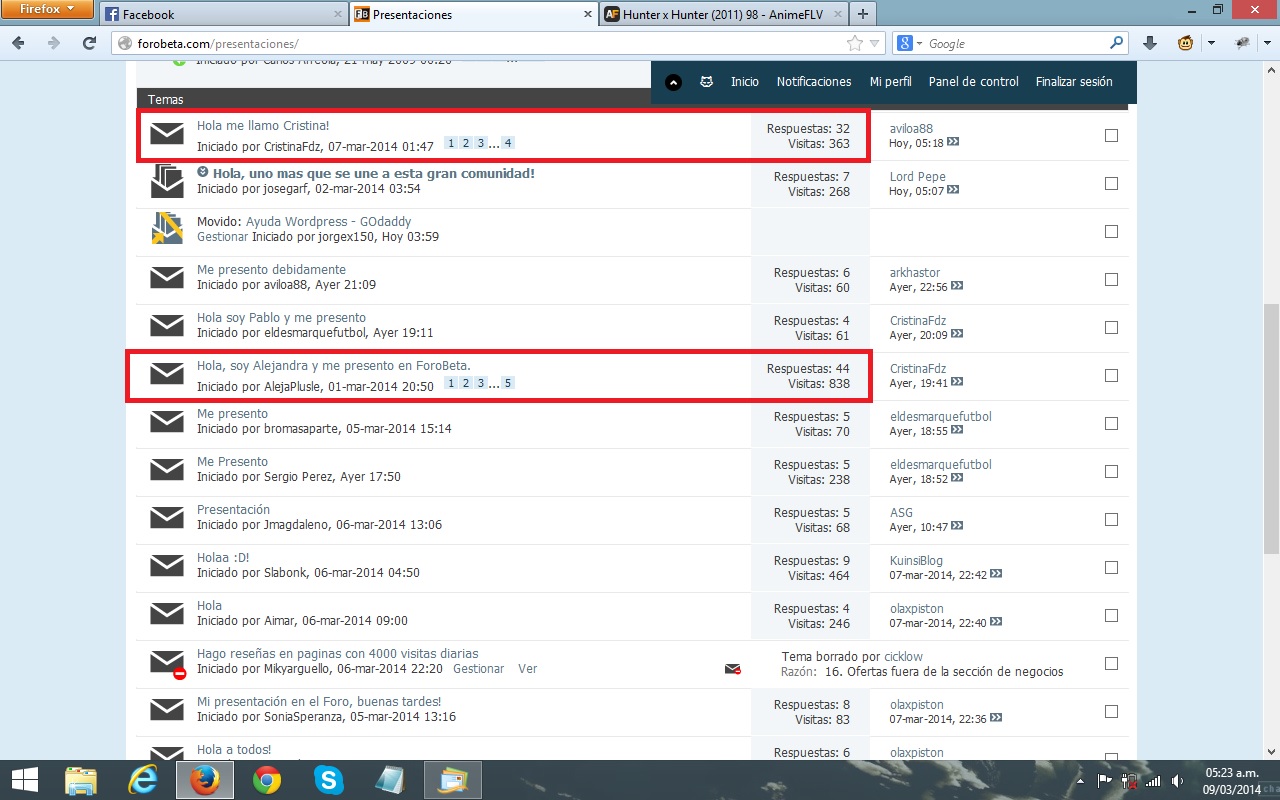1280x800 pixels.
Task: Collapse the forum navigation bar with up-arrow icon
Action: (x=673, y=82)
